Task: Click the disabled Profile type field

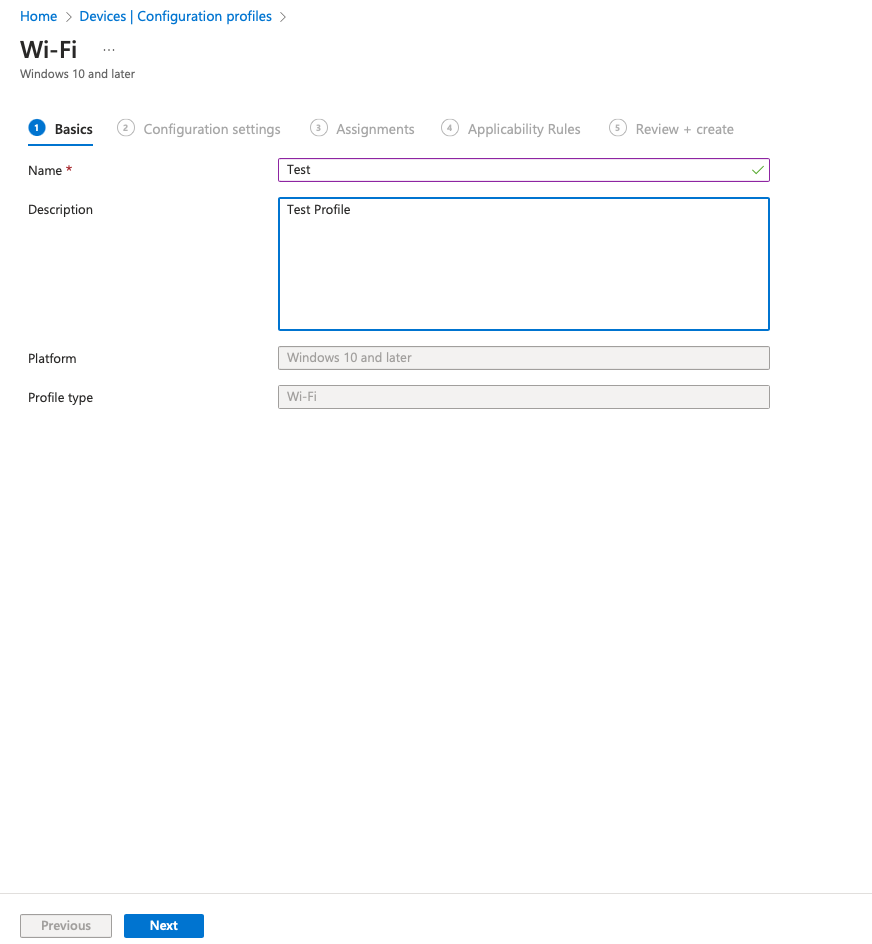Action: (523, 397)
